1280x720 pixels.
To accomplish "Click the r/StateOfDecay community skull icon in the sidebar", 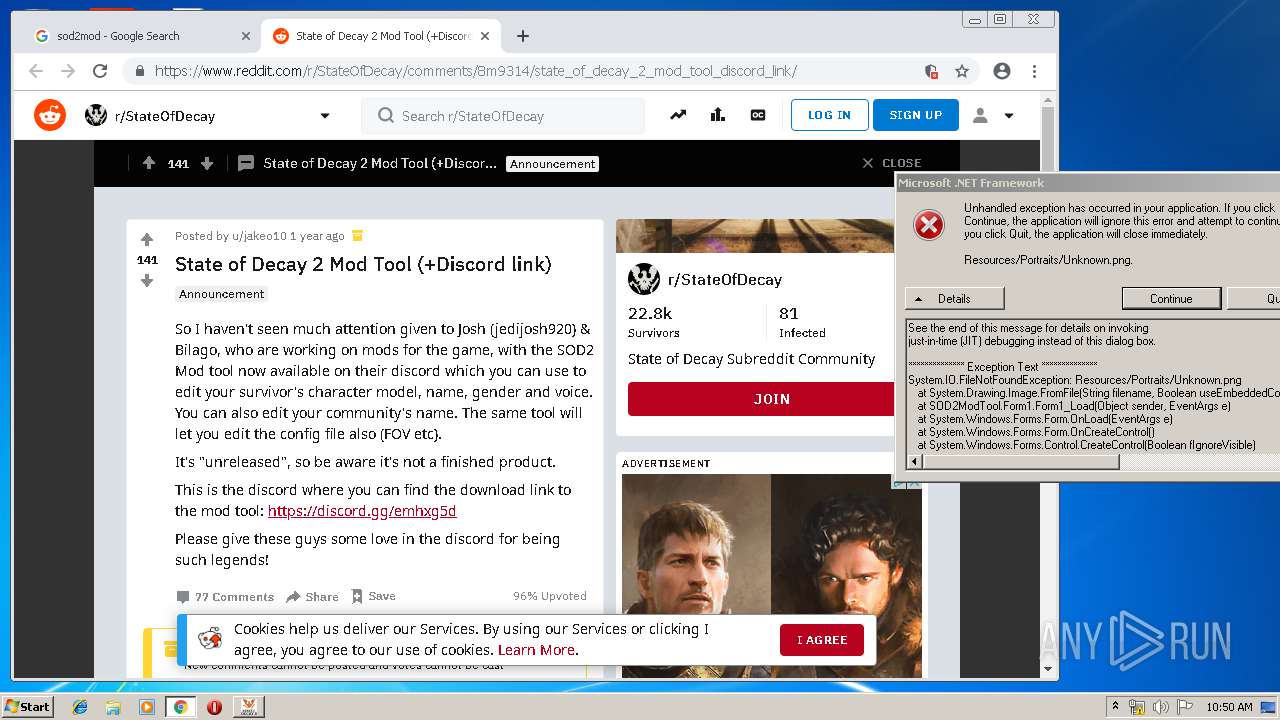I will coord(643,279).
